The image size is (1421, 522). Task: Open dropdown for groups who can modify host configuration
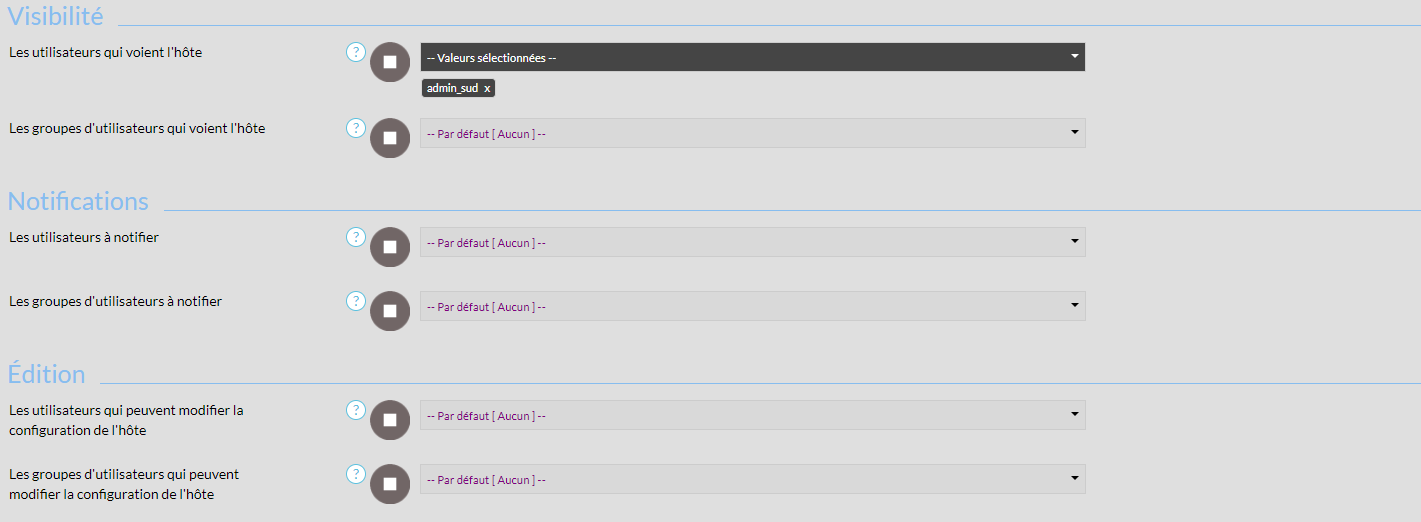(752, 479)
